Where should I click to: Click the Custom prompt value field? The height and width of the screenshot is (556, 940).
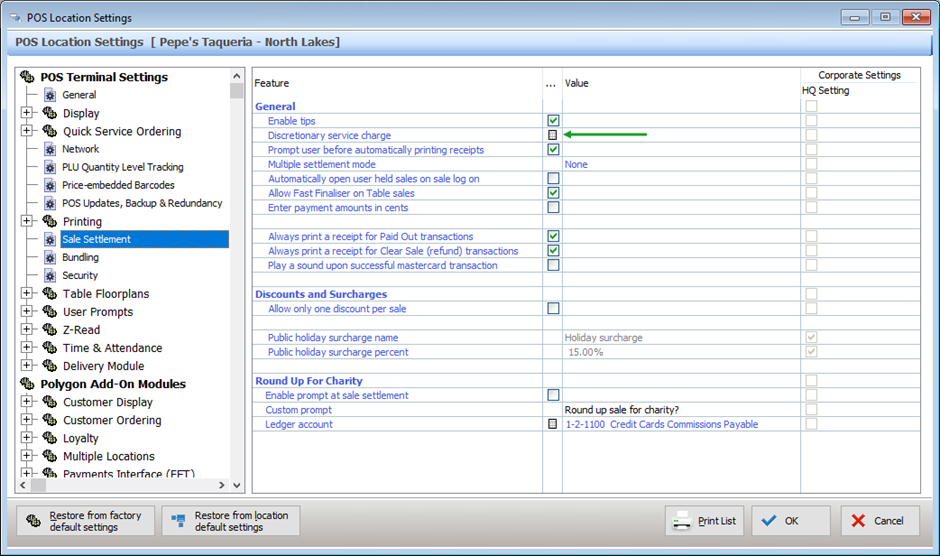coord(680,410)
